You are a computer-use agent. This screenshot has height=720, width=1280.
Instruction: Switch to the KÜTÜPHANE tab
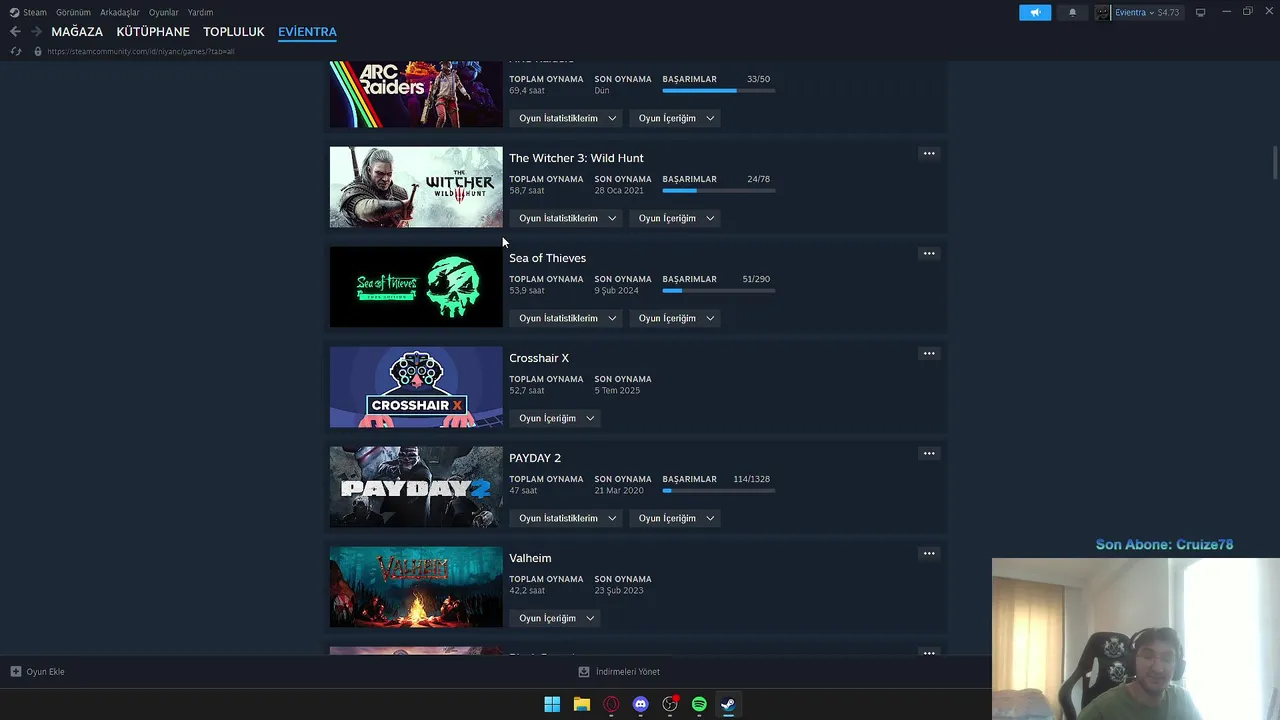pyautogui.click(x=153, y=32)
